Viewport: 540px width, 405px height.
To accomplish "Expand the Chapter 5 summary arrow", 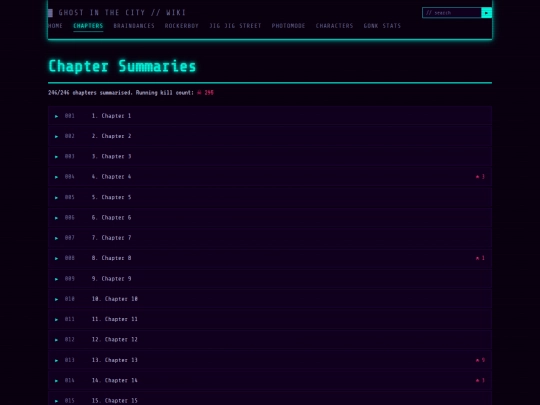I will tap(56, 197).
